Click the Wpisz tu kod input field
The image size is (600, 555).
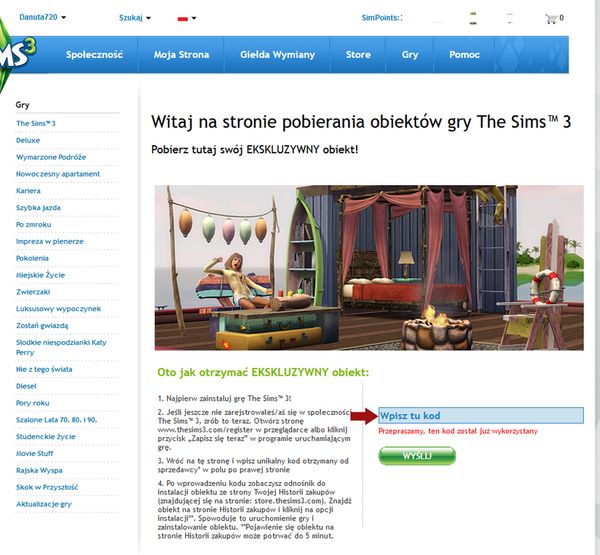[481, 416]
